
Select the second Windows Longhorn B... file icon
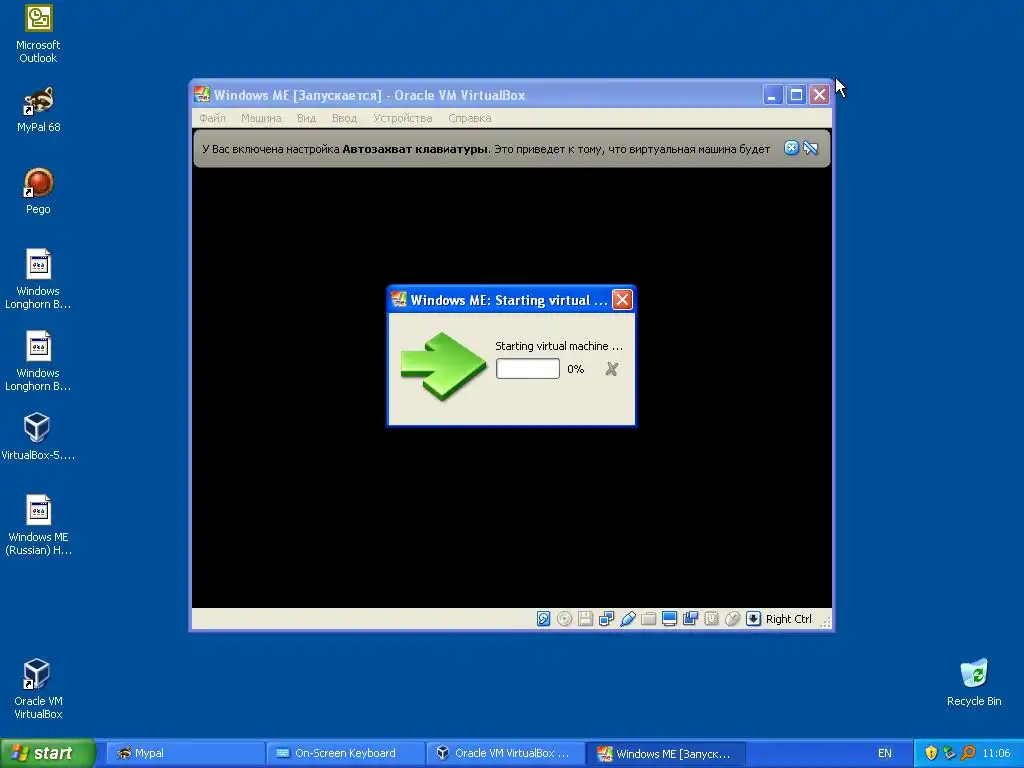38,361
